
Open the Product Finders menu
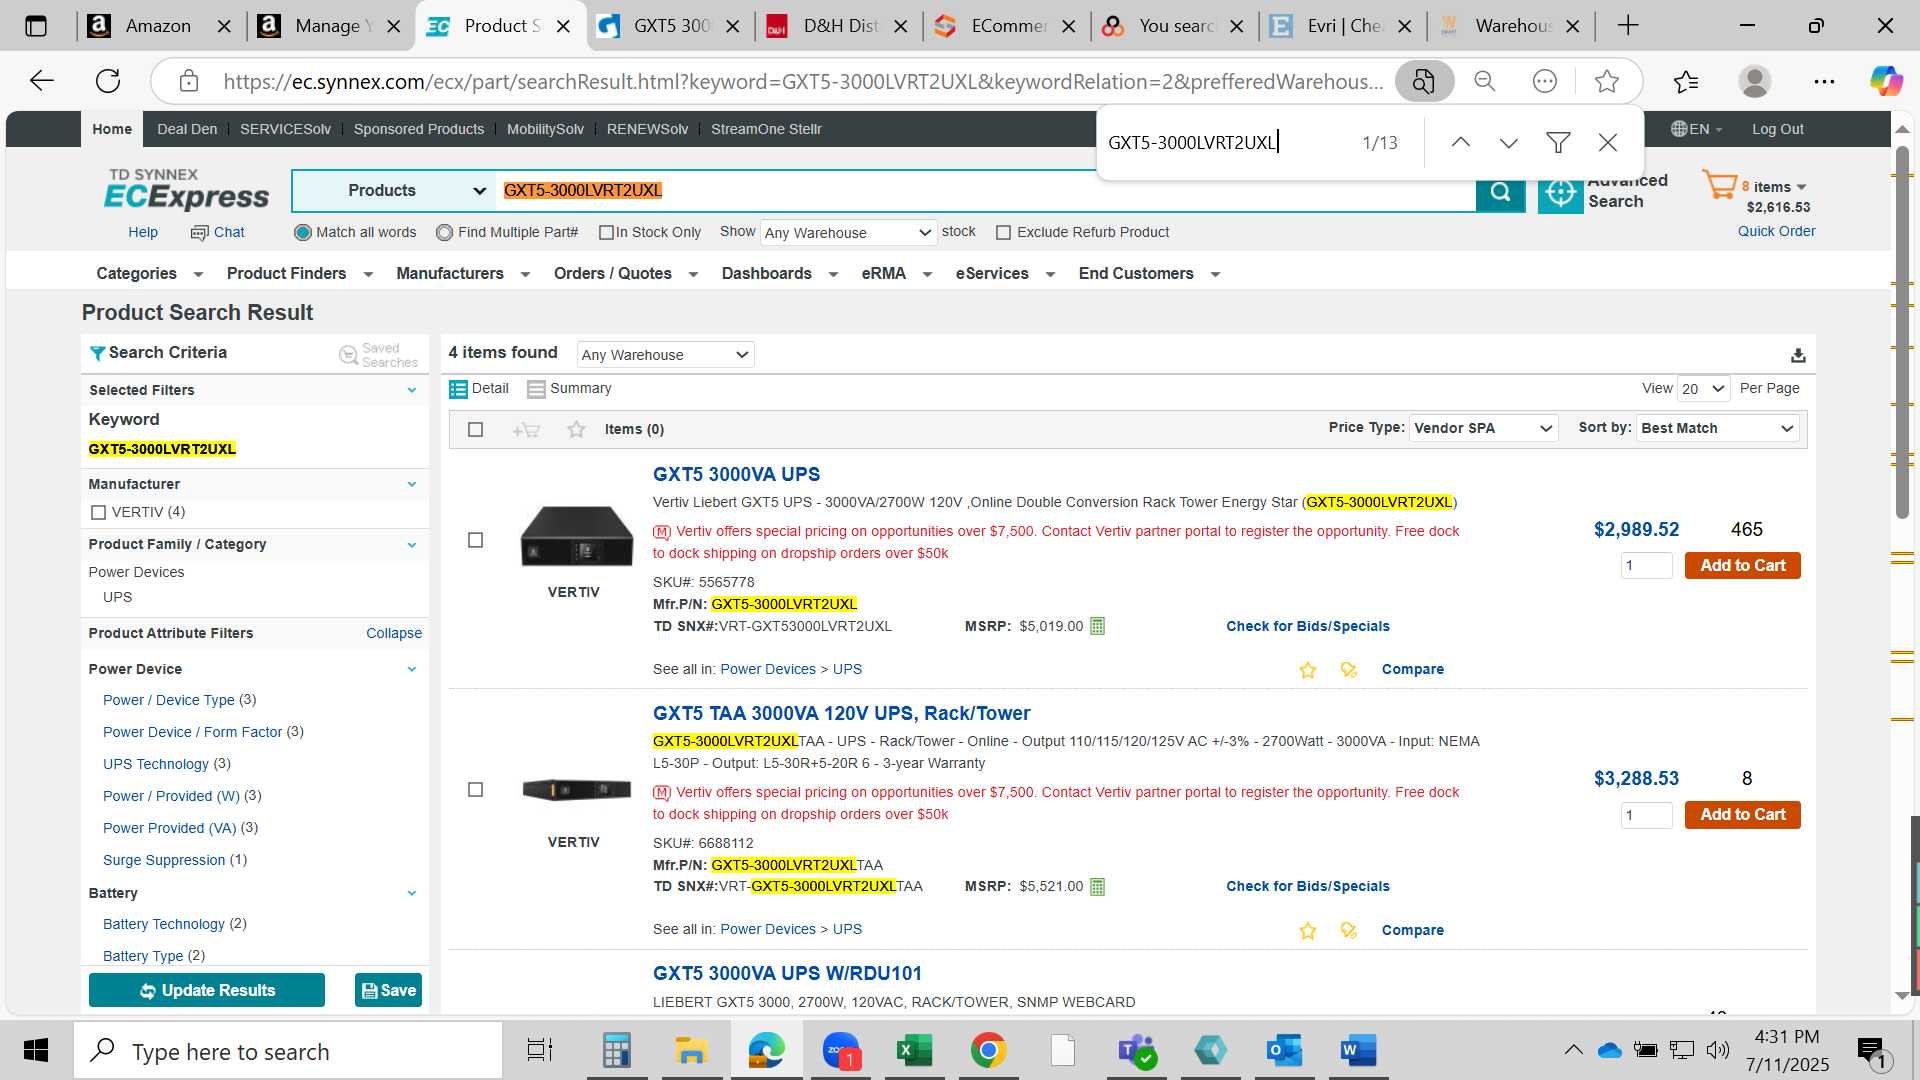pyautogui.click(x=299, y=274)
